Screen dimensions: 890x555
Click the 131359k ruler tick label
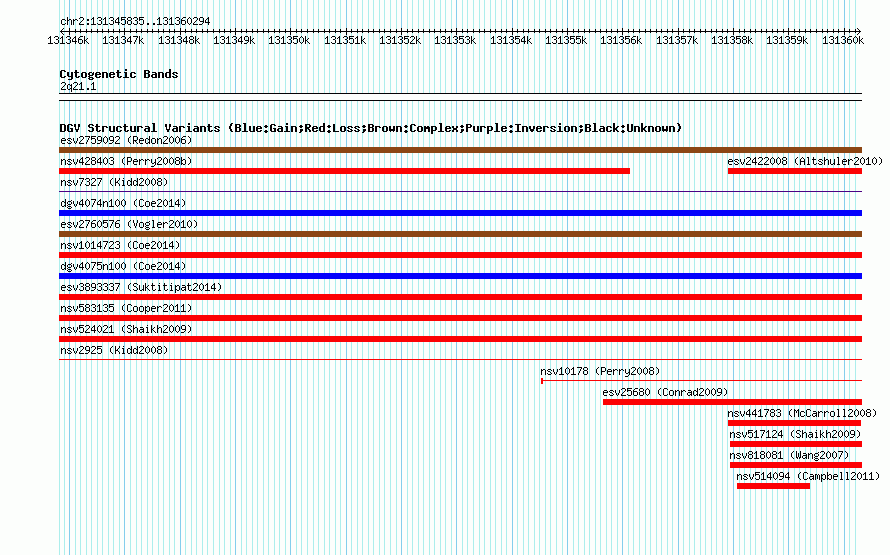point(787,40)
